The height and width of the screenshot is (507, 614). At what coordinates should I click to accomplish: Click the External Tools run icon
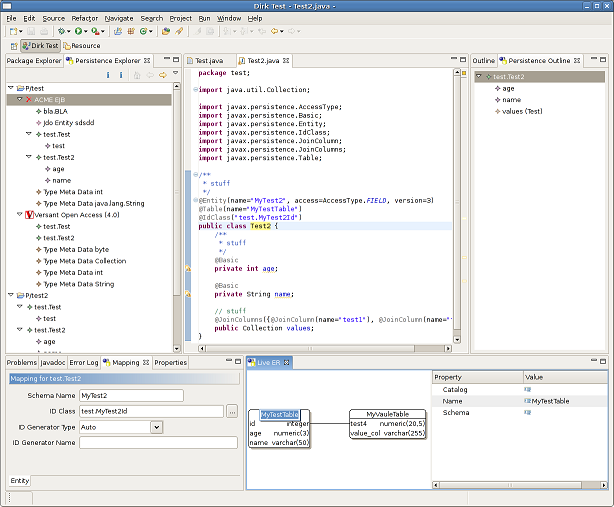point(95,31)
